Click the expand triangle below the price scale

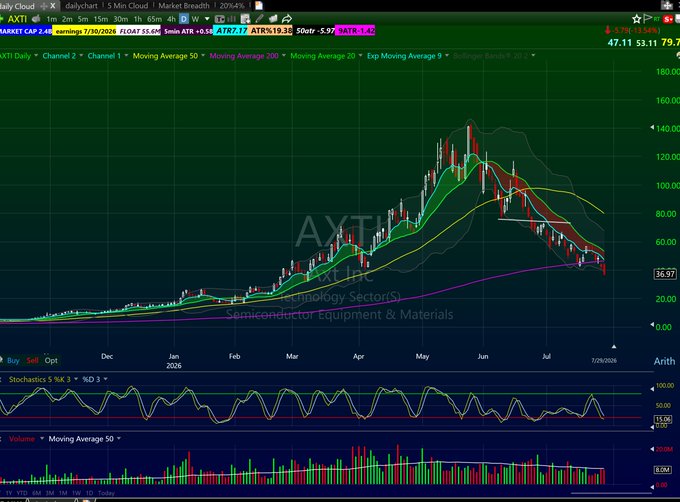pyautogui.click(x=614, y=346)
